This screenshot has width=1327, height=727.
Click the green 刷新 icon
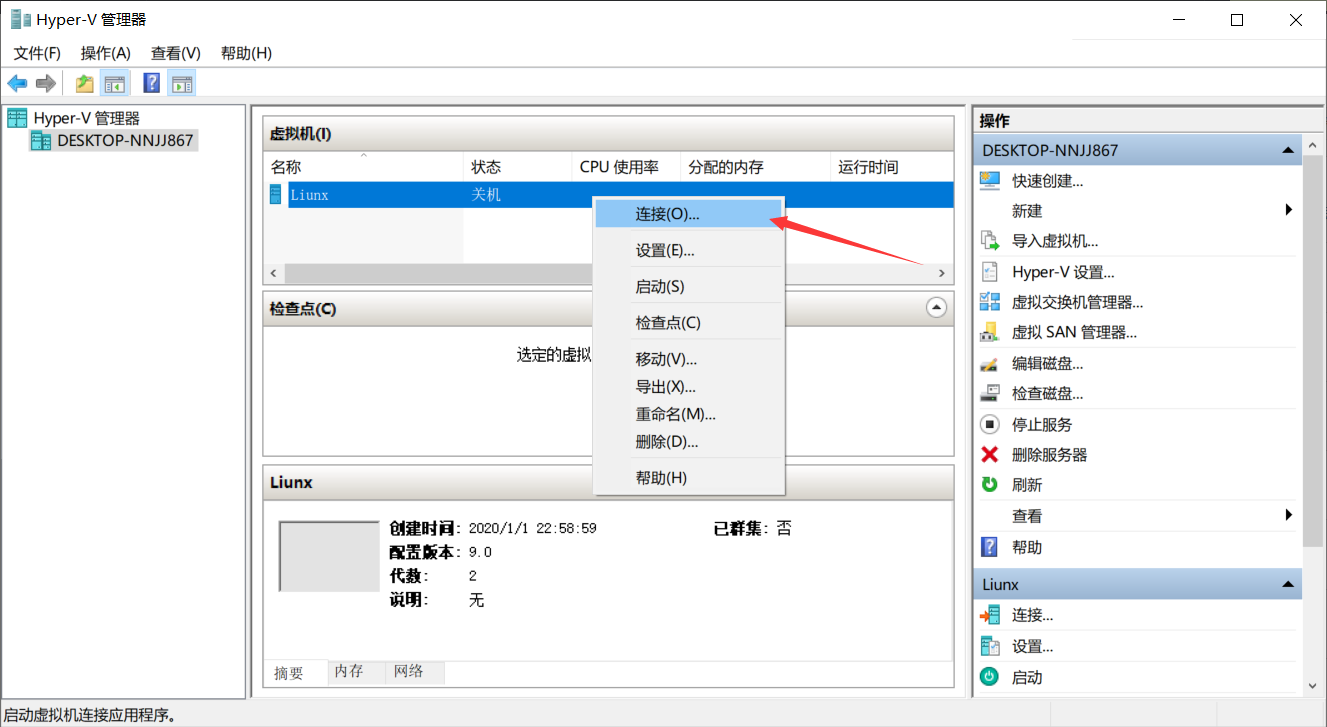990,484
